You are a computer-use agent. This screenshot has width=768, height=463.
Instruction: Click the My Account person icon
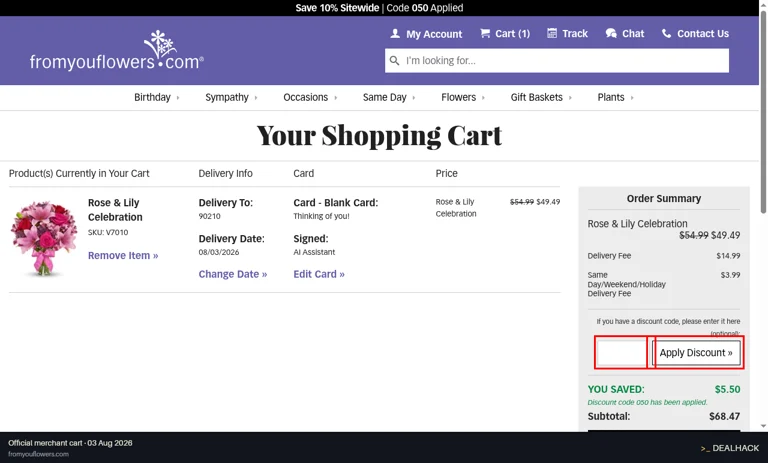[395, 33]
